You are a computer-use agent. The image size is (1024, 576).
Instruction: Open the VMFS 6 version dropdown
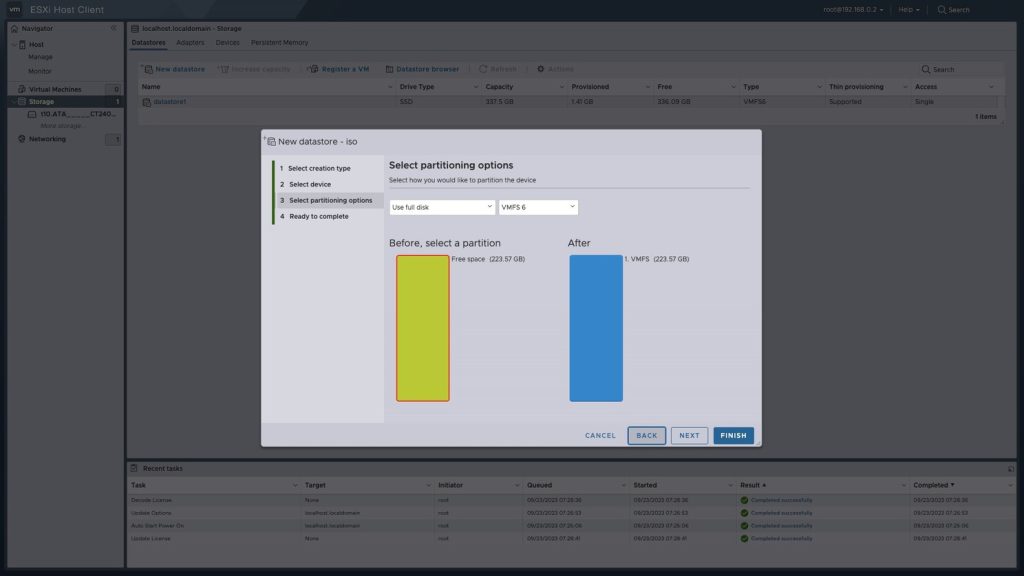538,207
